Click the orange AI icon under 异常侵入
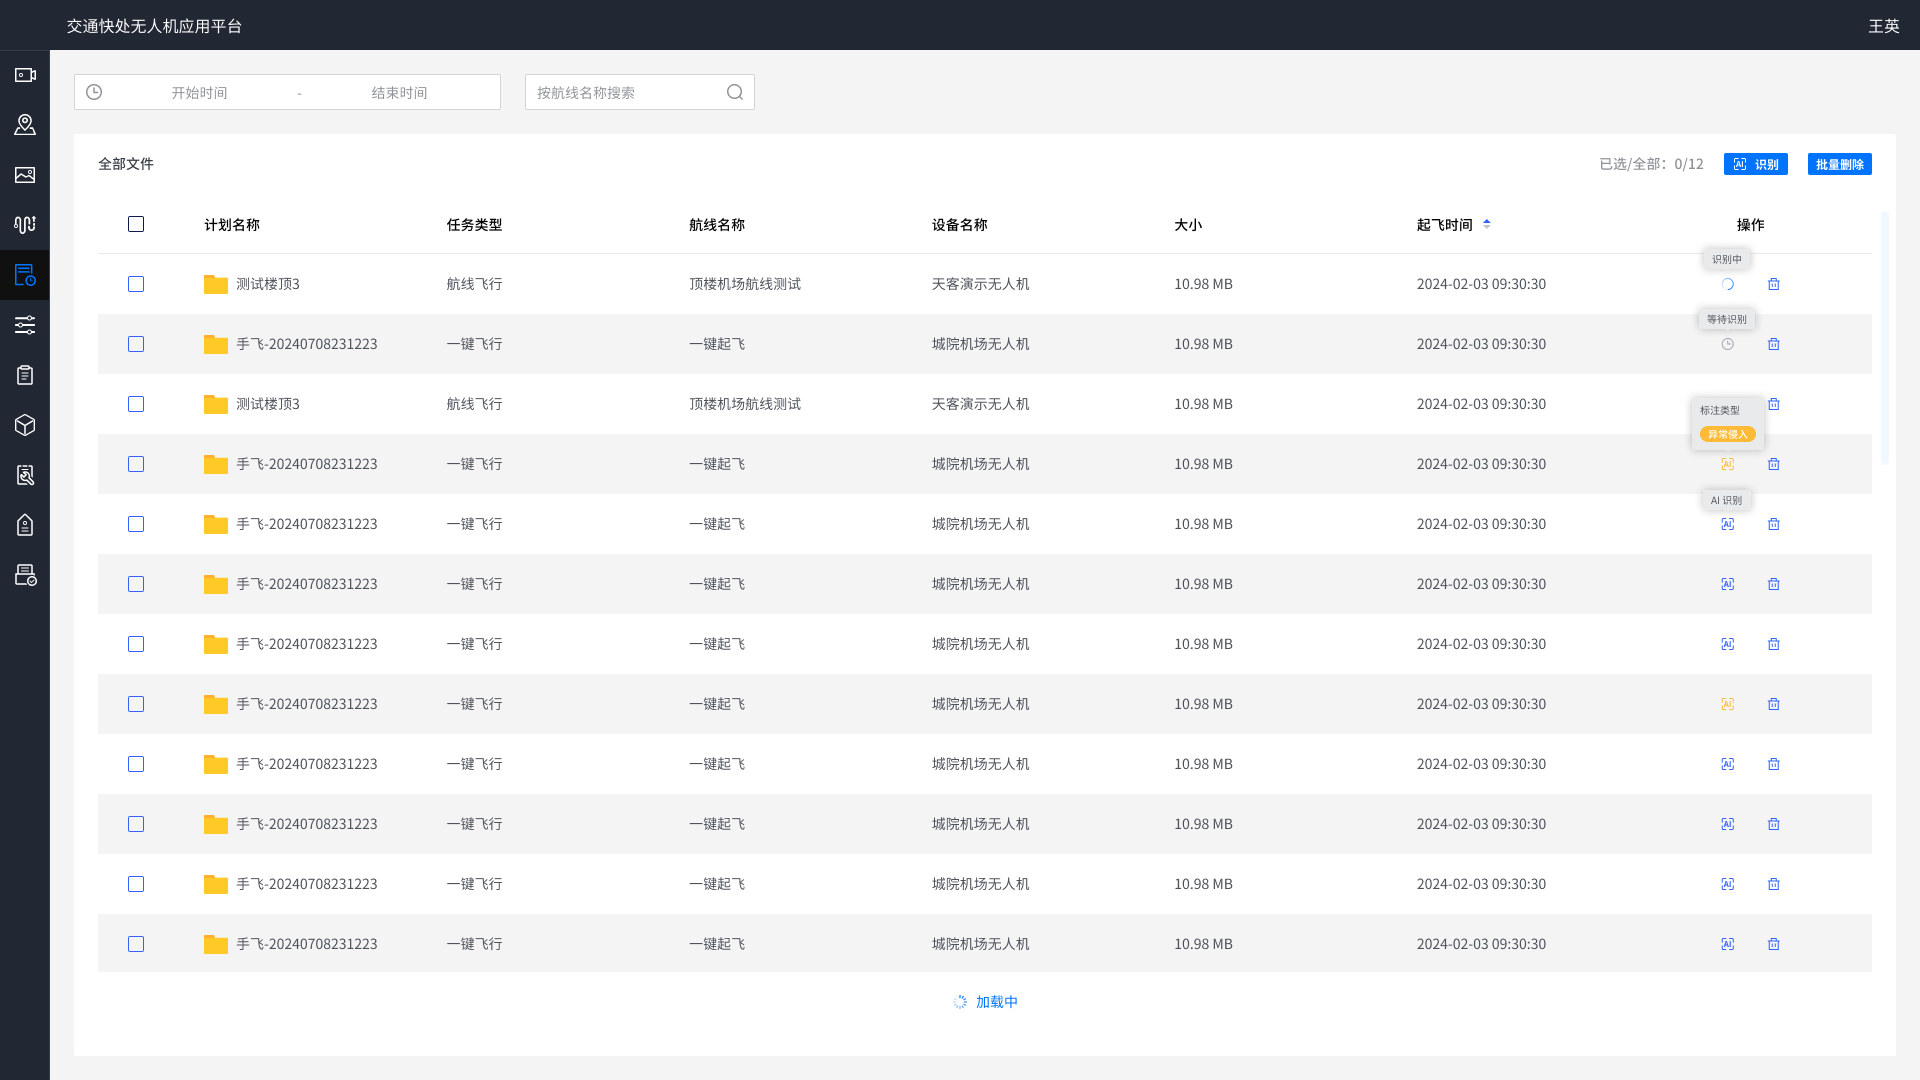The width and height of the screenshot is (1920, 1080). 1727,464
